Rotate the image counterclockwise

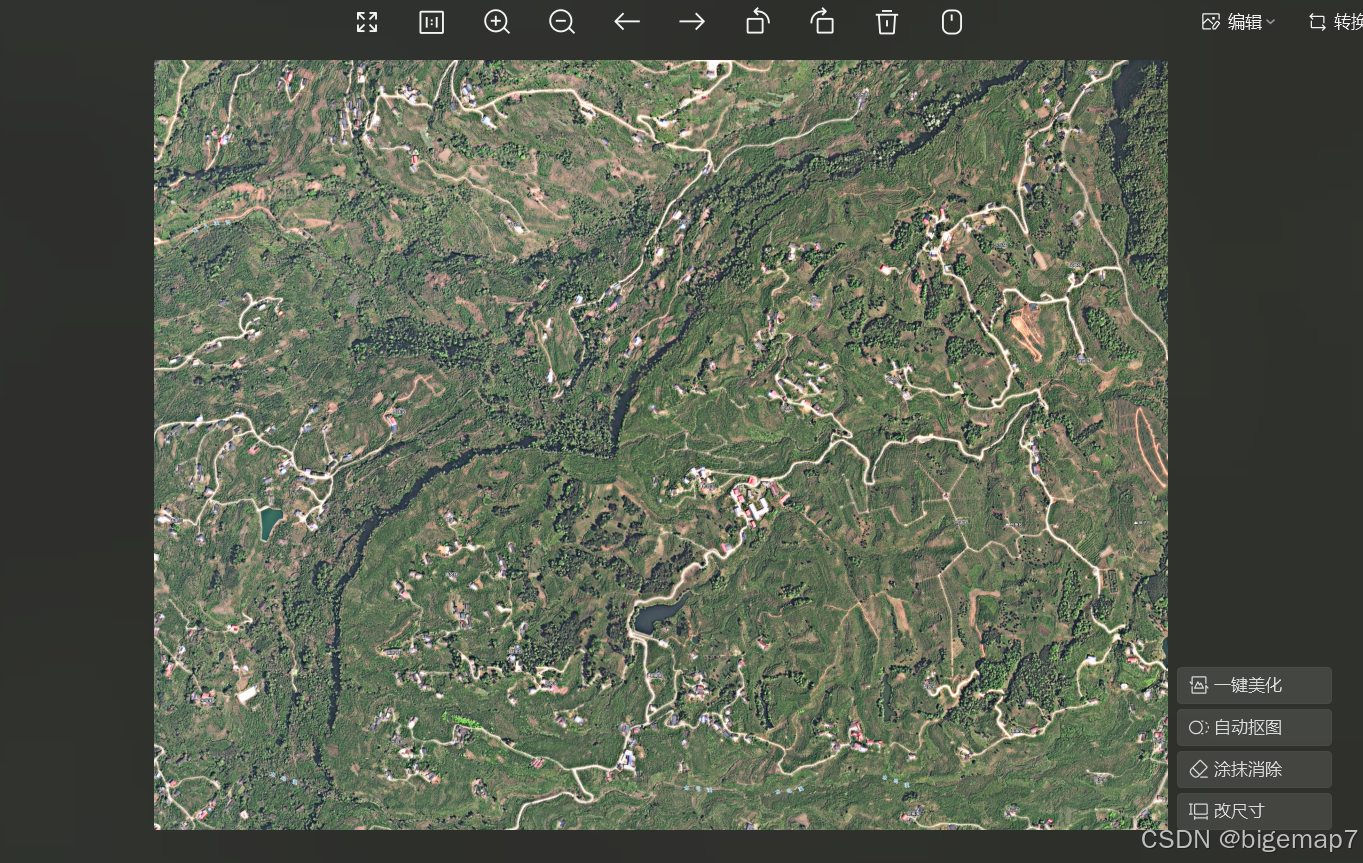[x=758, y=21]
